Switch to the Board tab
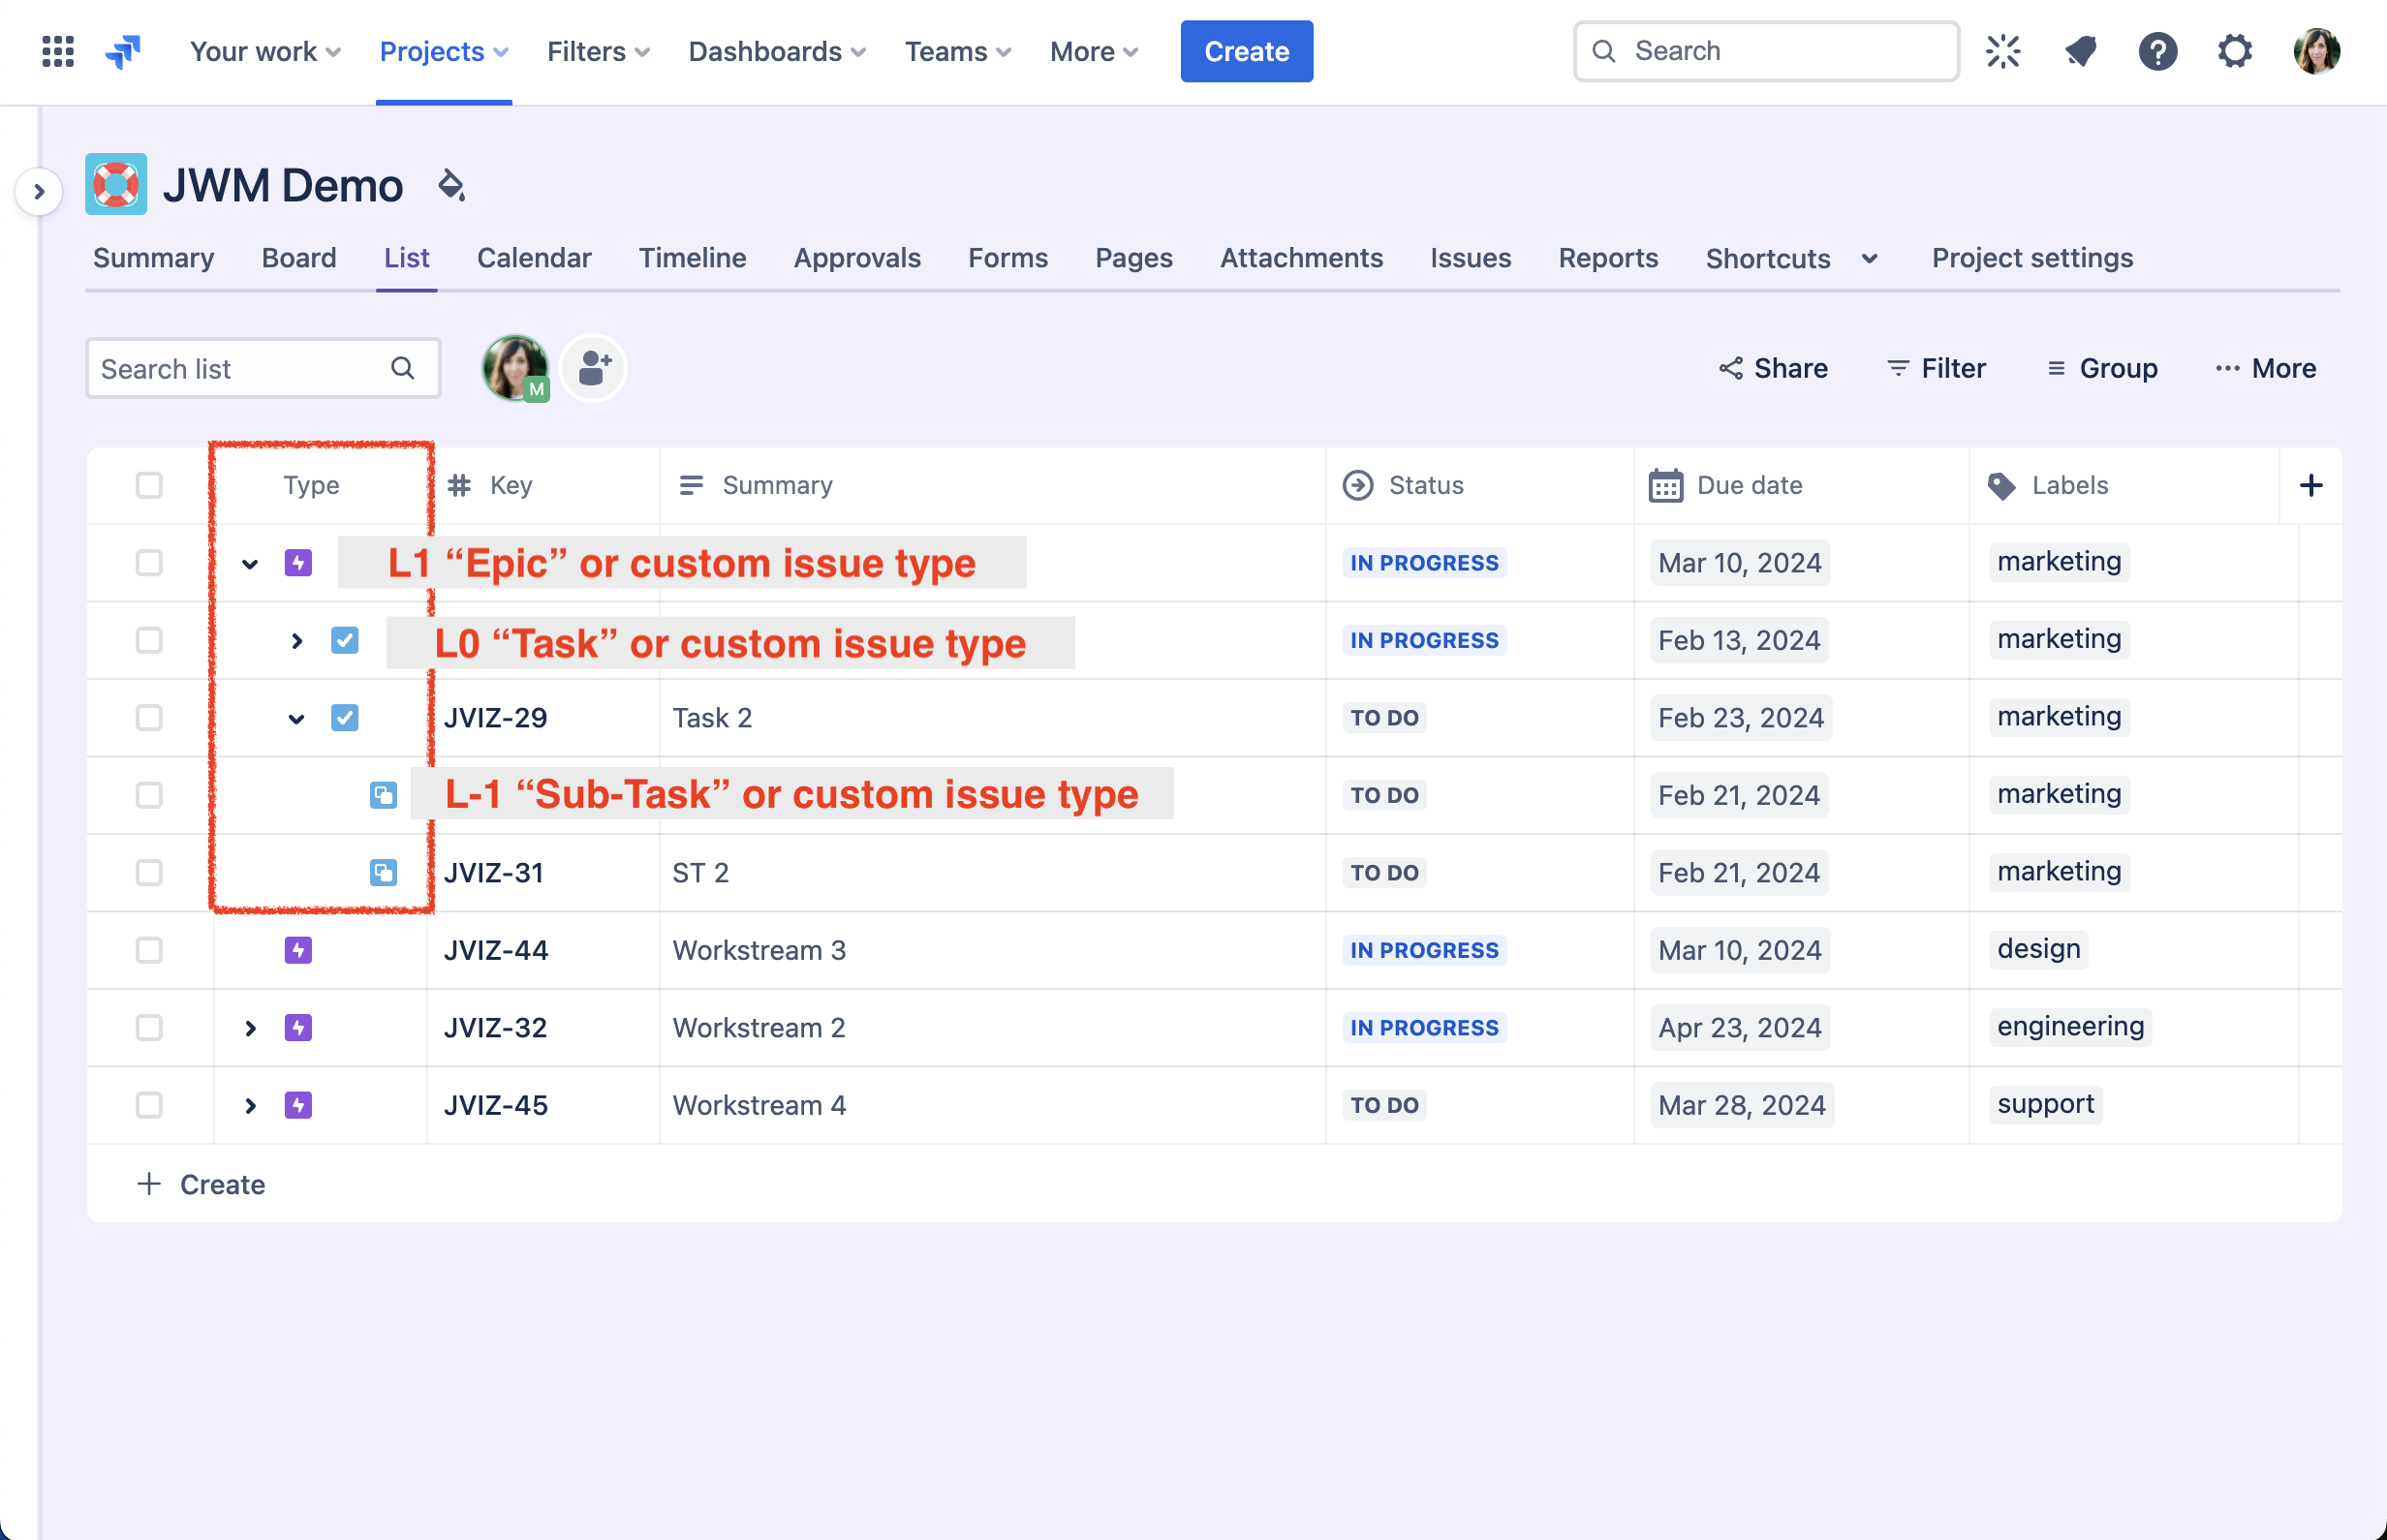The height and width of the screenshot is (1540, 2387). tap(298, 257)
